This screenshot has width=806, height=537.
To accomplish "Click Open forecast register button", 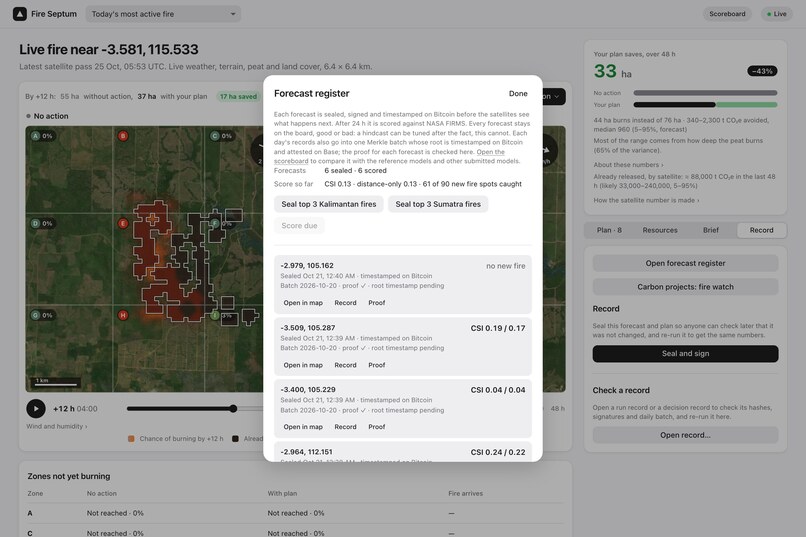I will coord(685,263).
